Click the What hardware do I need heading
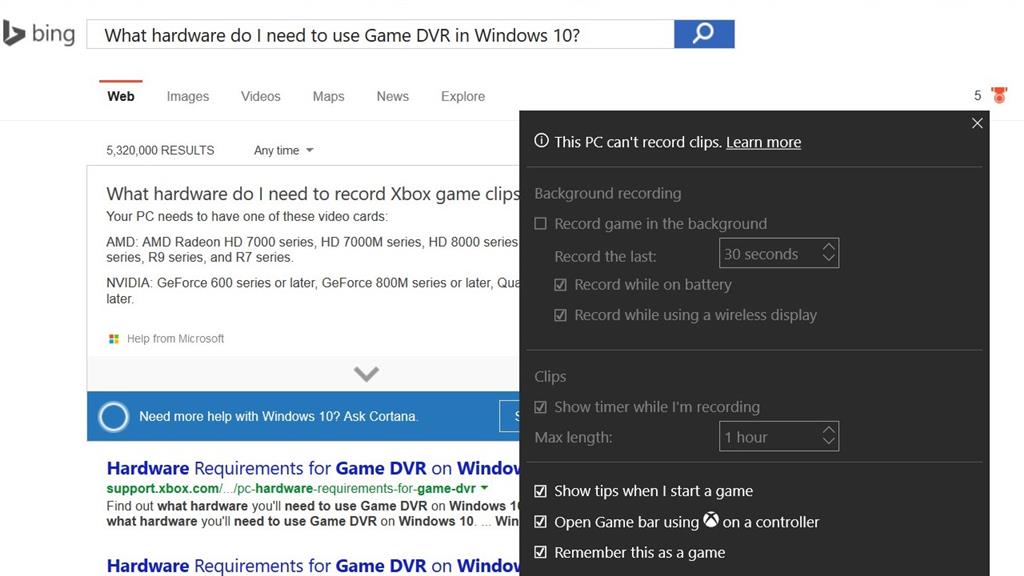The height and width of the screenshot is (576, 1024). pos(313,194)
